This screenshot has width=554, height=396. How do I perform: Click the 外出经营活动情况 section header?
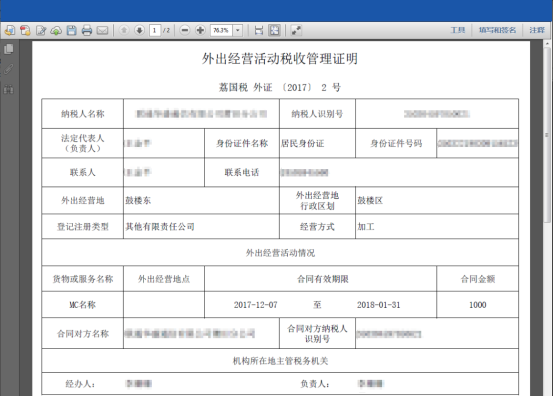pyautogui.click(x=280, y=253)
